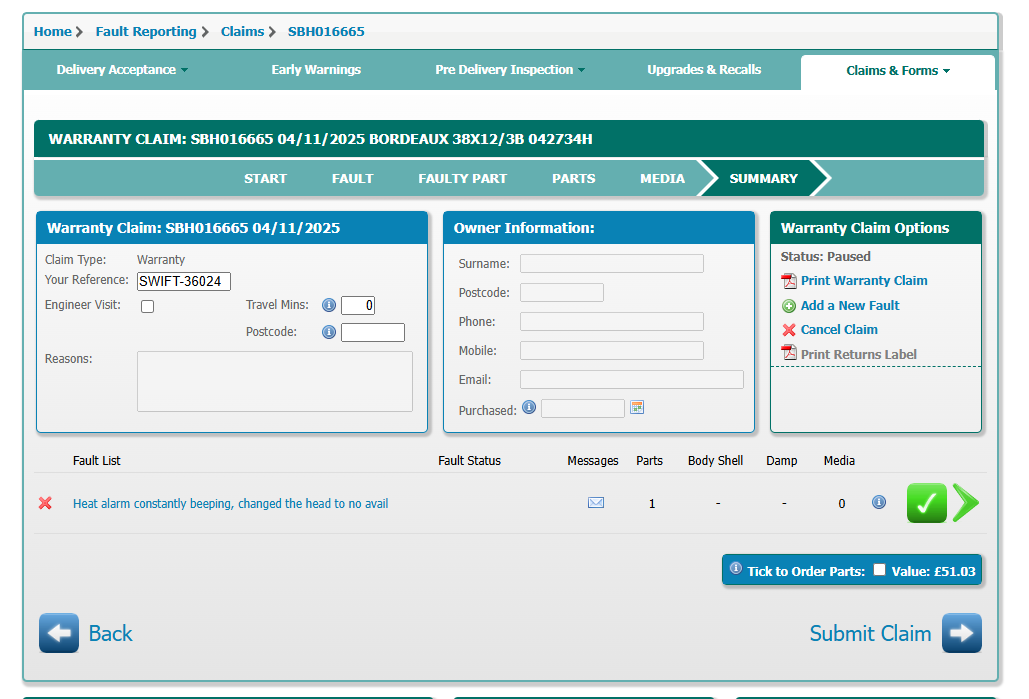Open the Claims & Forms dropdown tab
The width and height of the screenshot is (1029, 699).
point(898,71)
